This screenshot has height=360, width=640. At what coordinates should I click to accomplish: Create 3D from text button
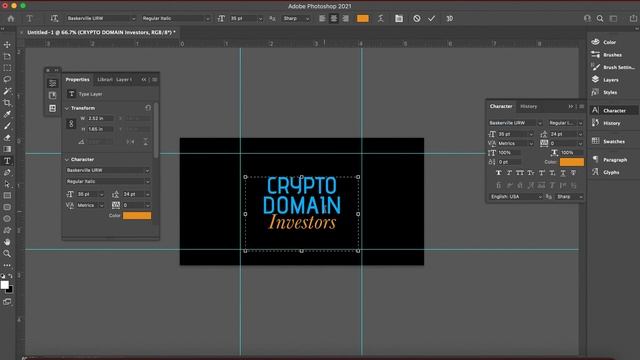[449, 18]
